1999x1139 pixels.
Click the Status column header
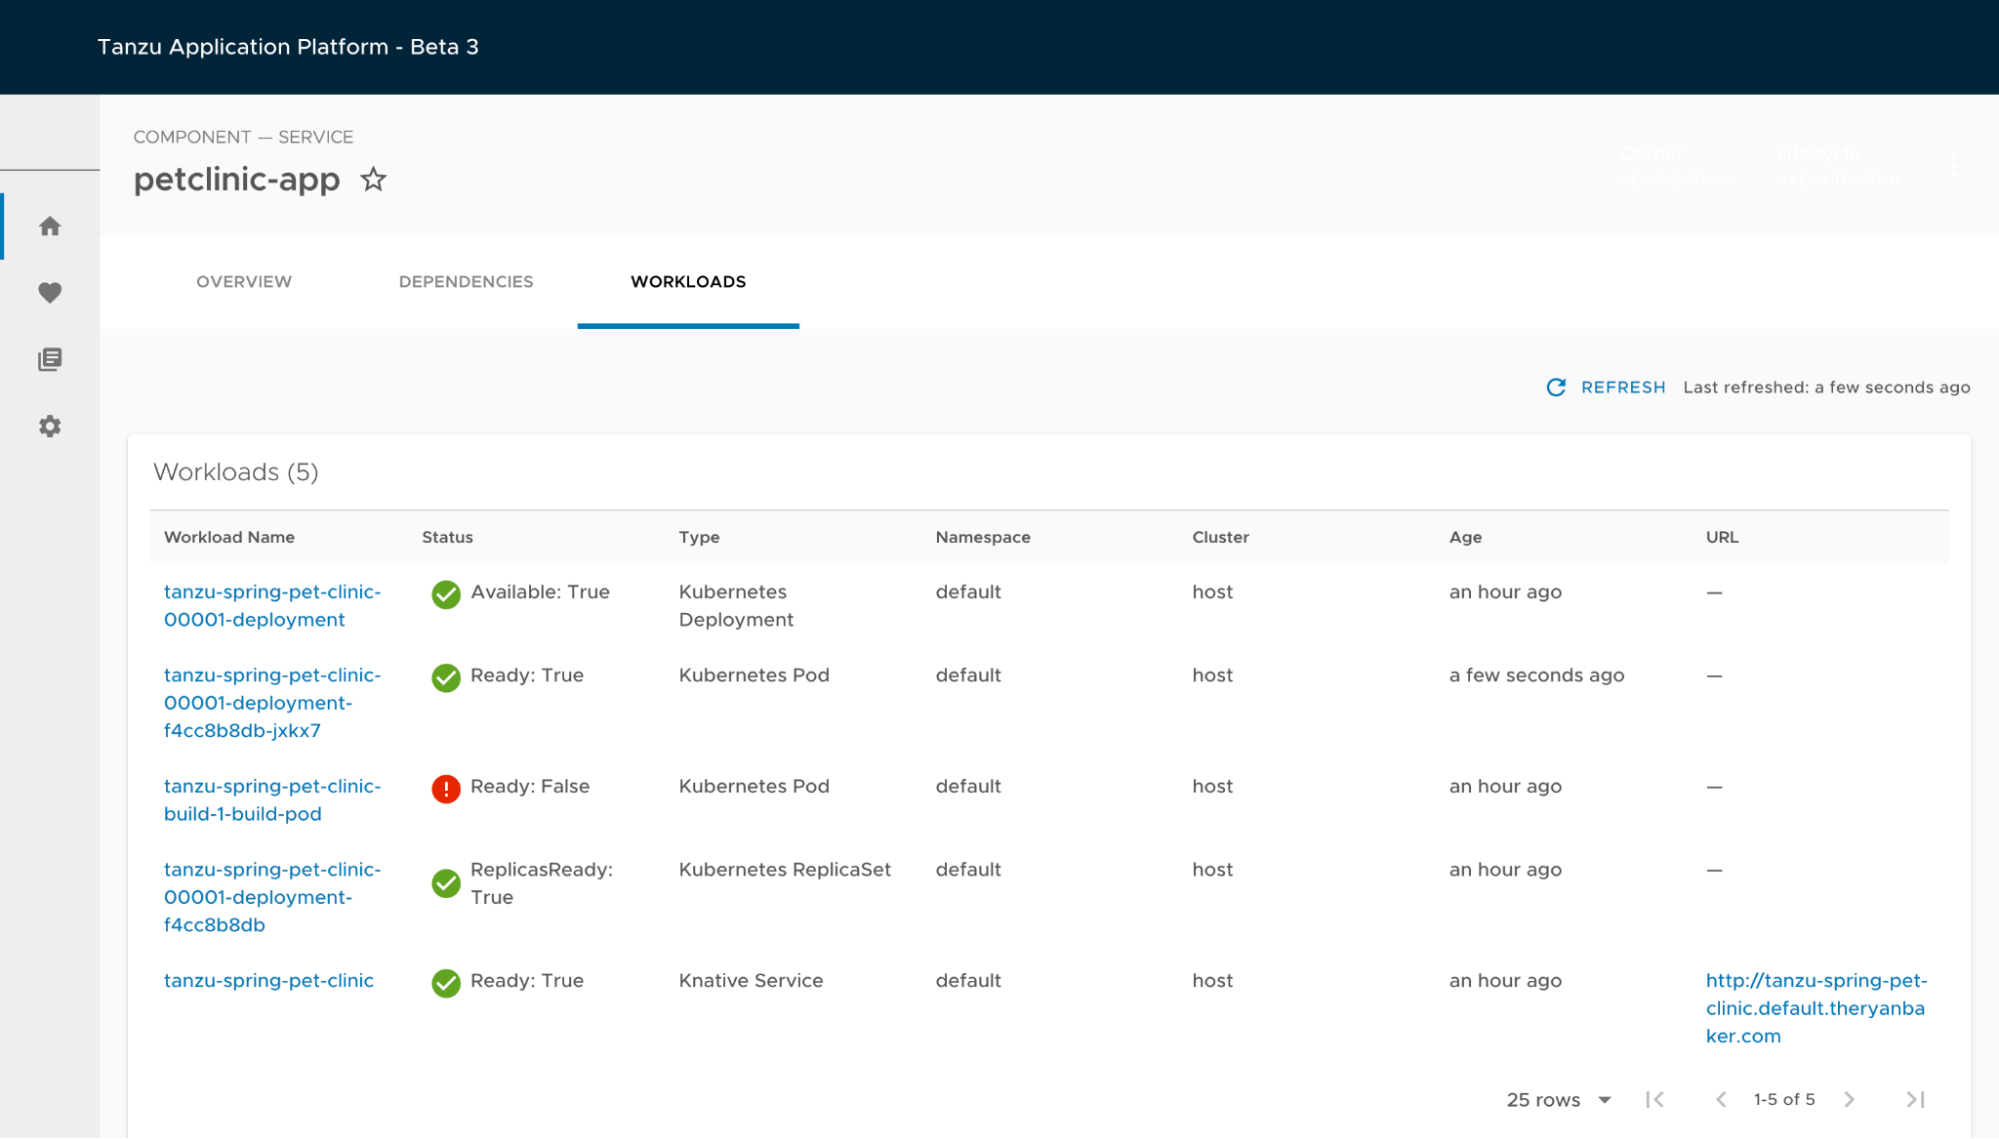pyautogui.click(x=447, y=538)
